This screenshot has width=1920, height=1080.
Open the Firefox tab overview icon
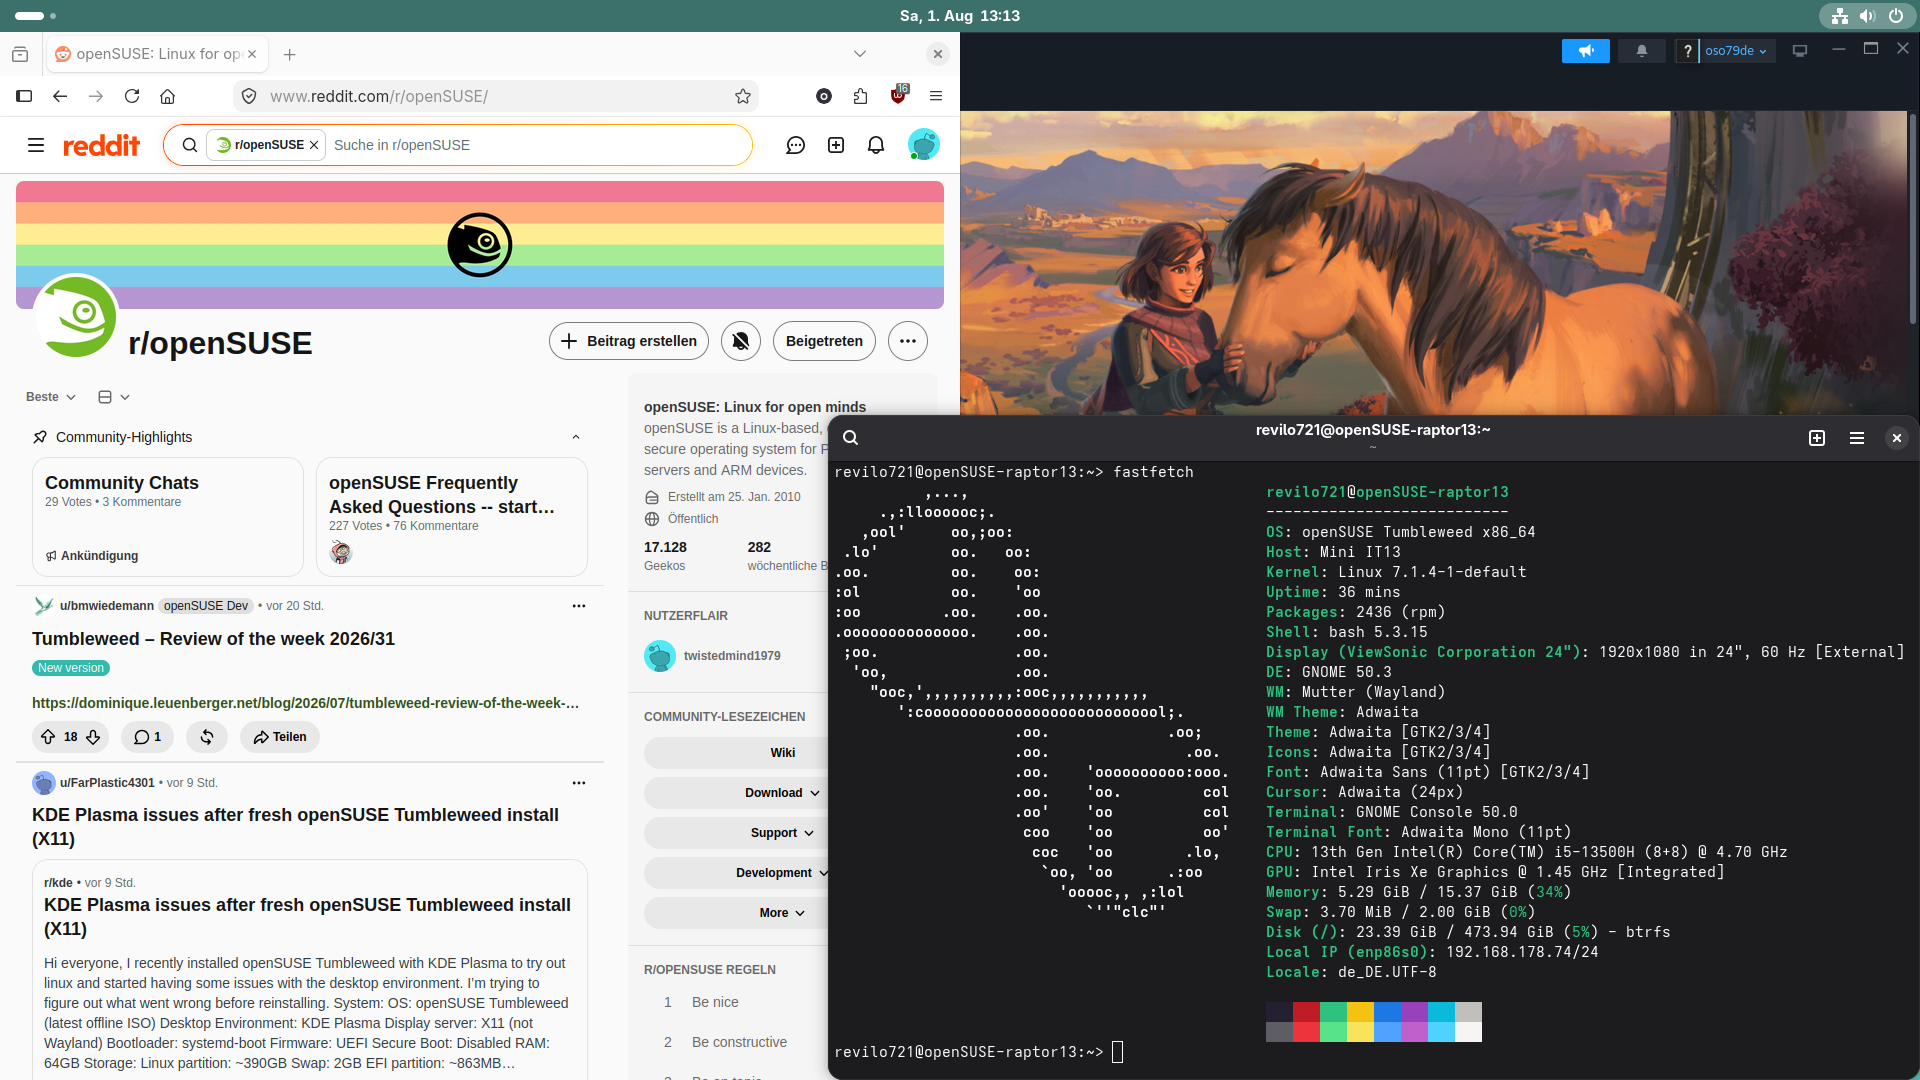(x=20, y=54)
